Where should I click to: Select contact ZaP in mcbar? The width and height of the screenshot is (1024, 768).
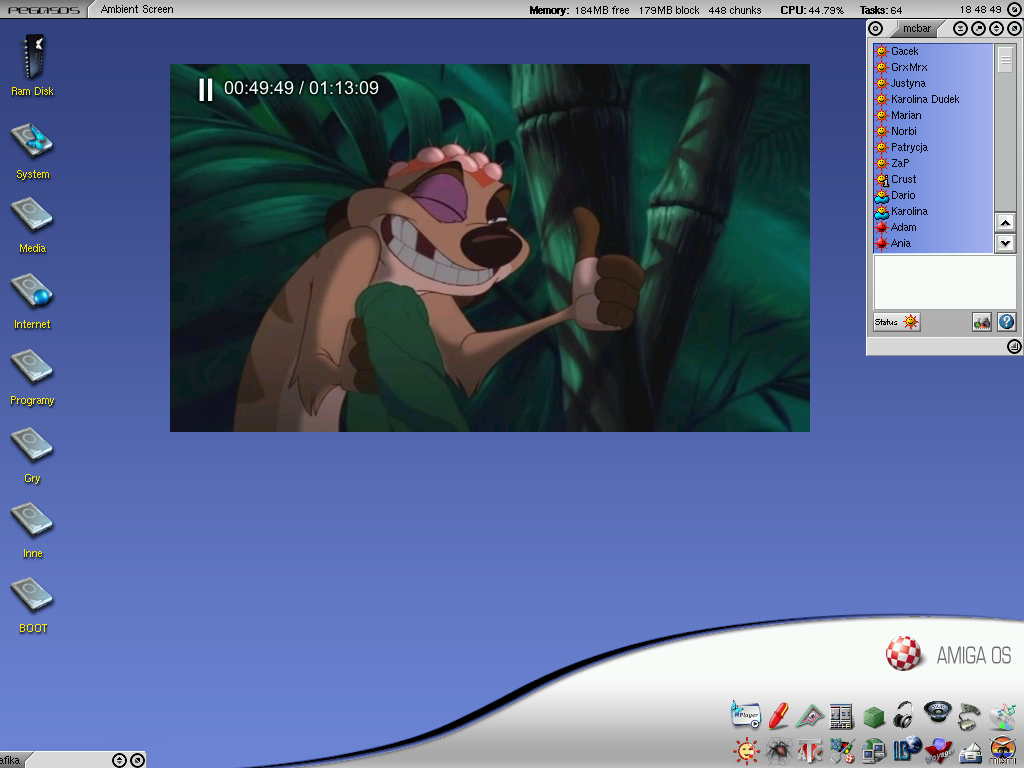[933, 163]
